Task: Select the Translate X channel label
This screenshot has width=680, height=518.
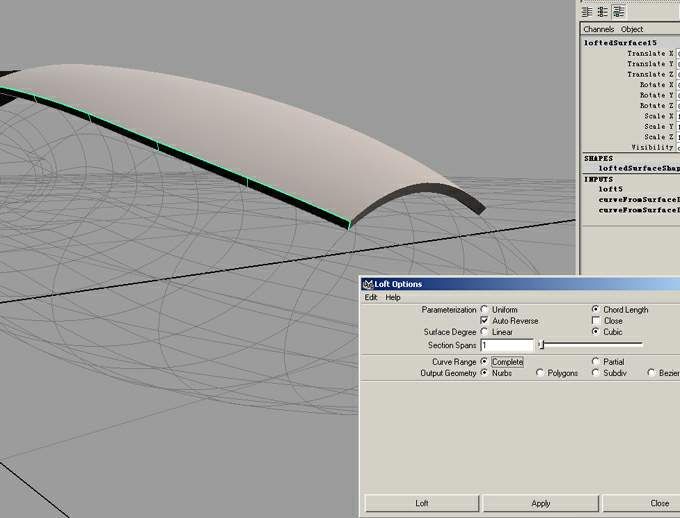Action: 650,53
